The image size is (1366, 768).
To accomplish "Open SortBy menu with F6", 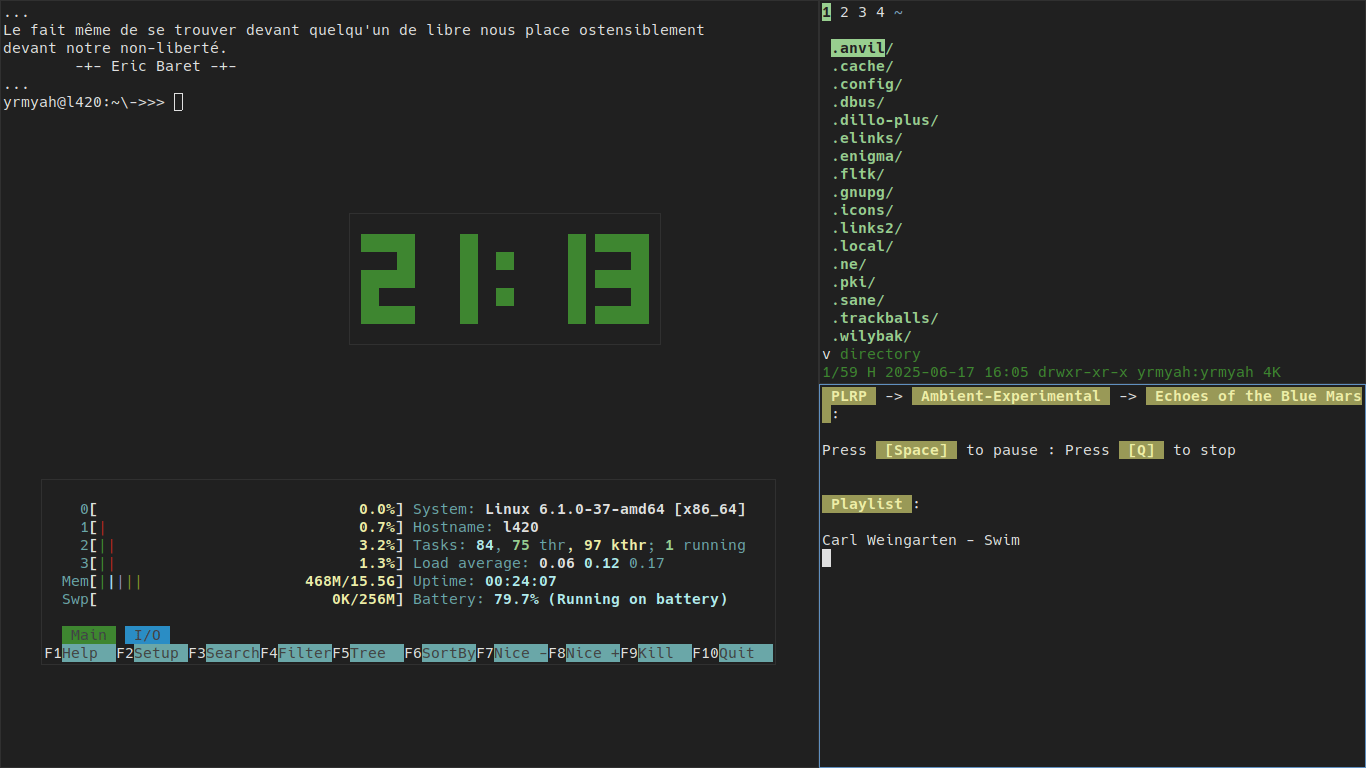I will point(441,653).
